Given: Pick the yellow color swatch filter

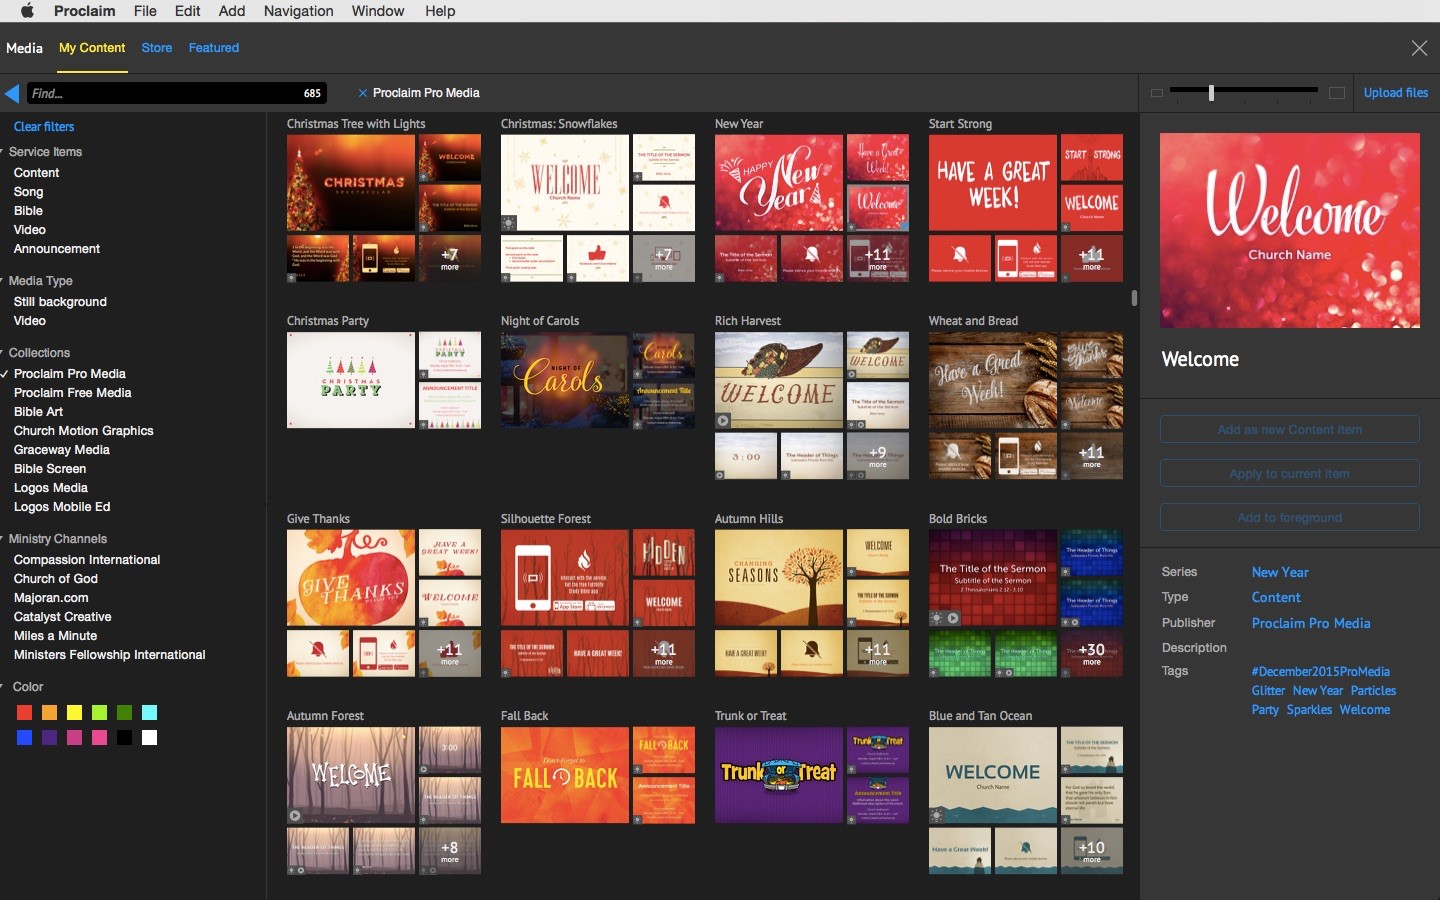Looking at the screenshot, I should [75, 713].
